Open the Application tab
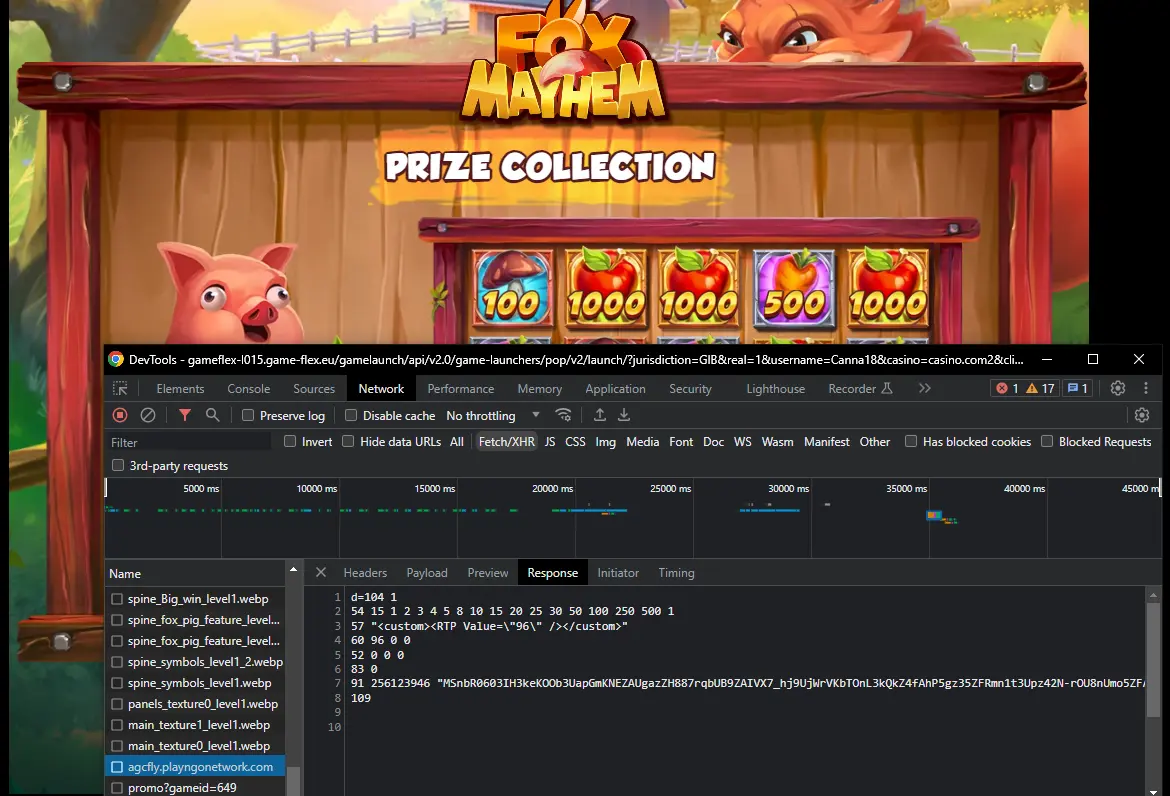1170x796 pixels. tap(616, 389)
